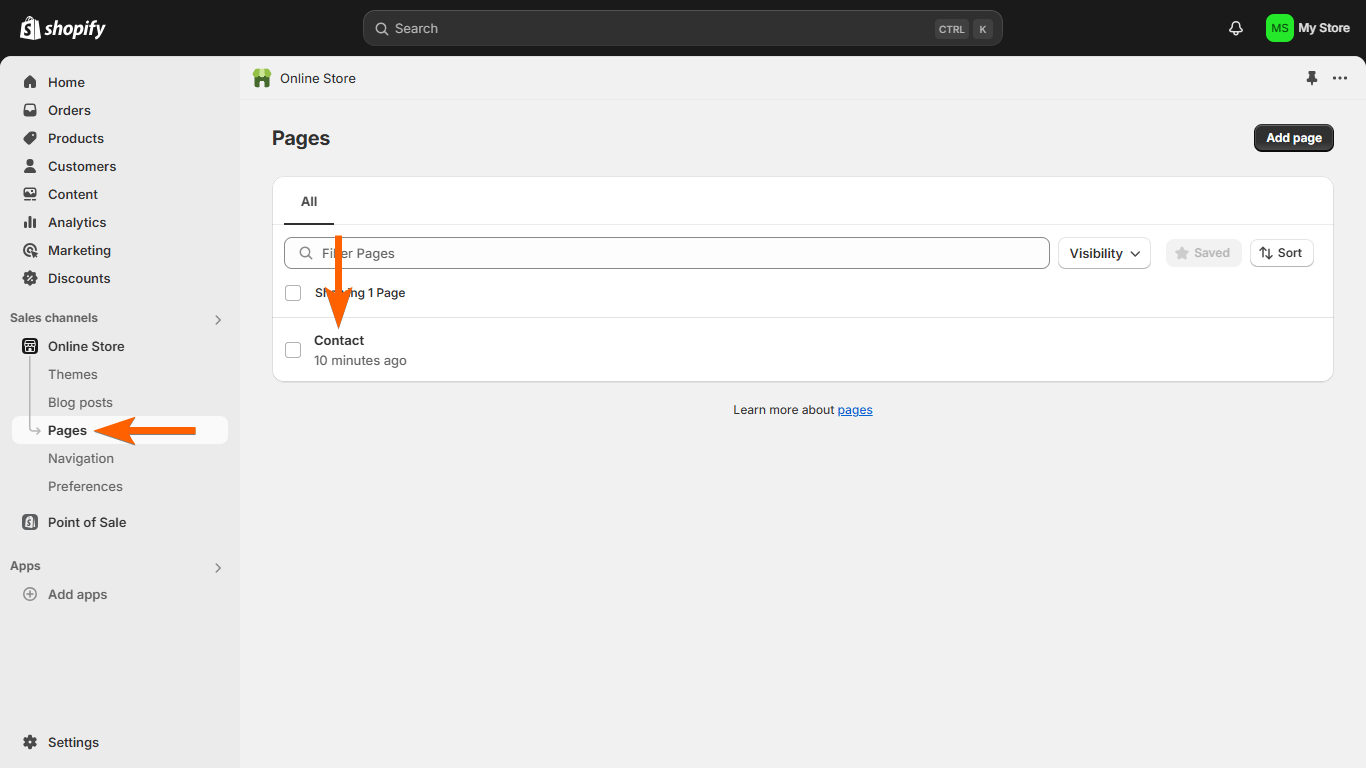Click the Add apps plus icon
The height and width of the screenshot is (768, 1366).
pyautogui.click(x=30, y=594)
